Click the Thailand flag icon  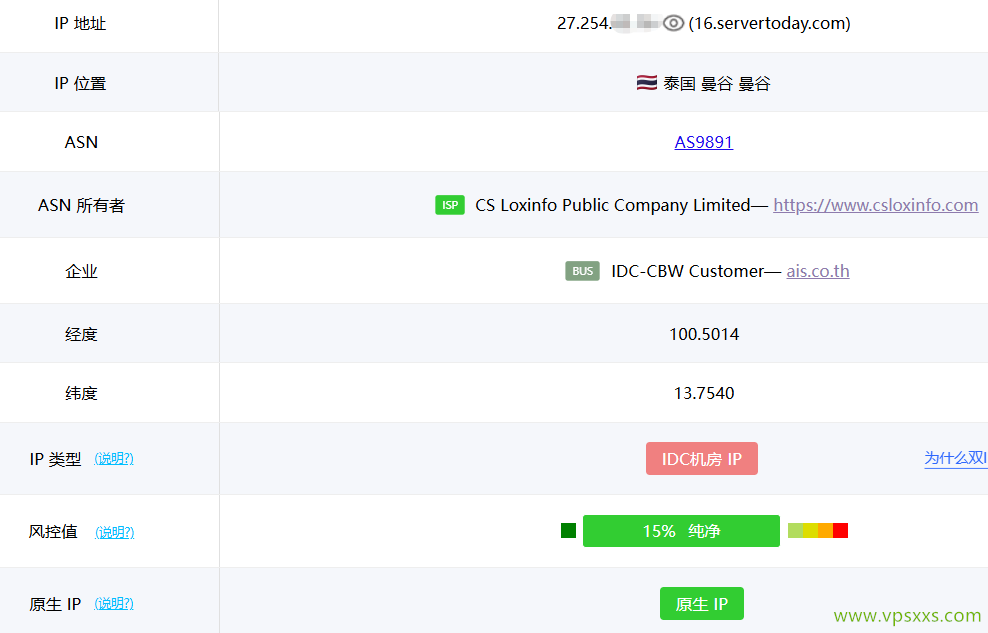(646, 83)
